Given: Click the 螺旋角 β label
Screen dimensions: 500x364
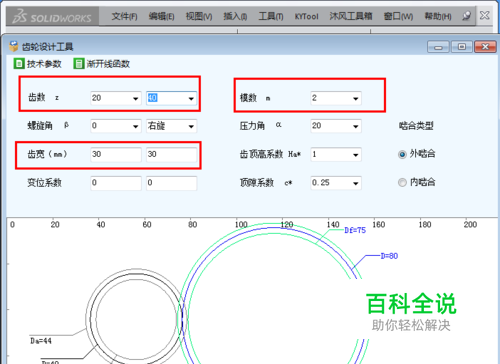Looking at the screenshot, I should tap(48, 125).
